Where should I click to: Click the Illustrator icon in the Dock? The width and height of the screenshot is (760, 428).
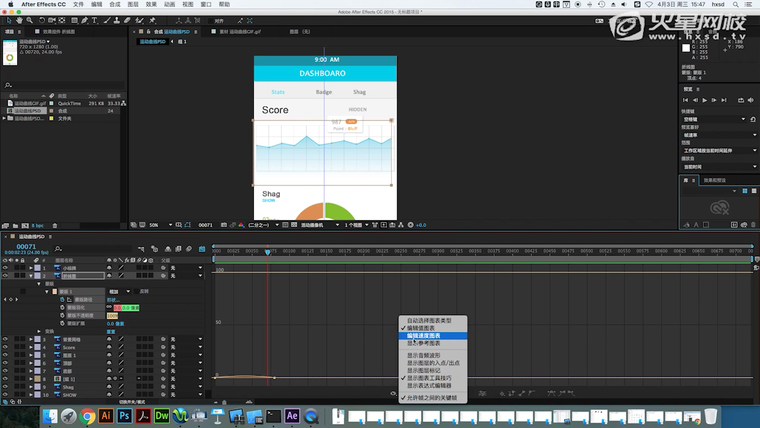106,415
